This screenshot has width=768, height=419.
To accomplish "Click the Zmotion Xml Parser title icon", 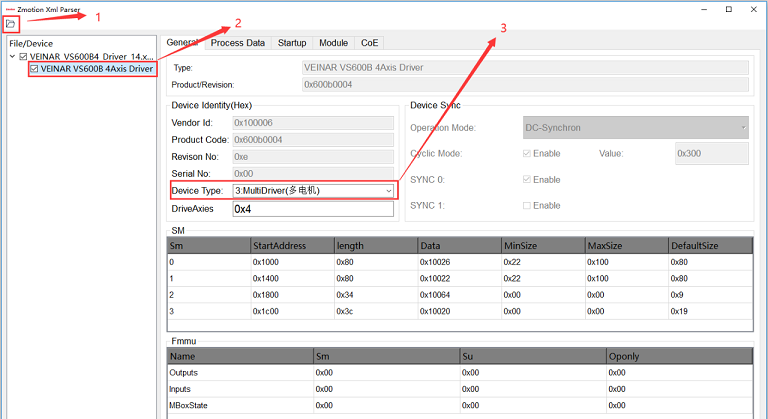I will pyautogui.click(x=10, y=9).
